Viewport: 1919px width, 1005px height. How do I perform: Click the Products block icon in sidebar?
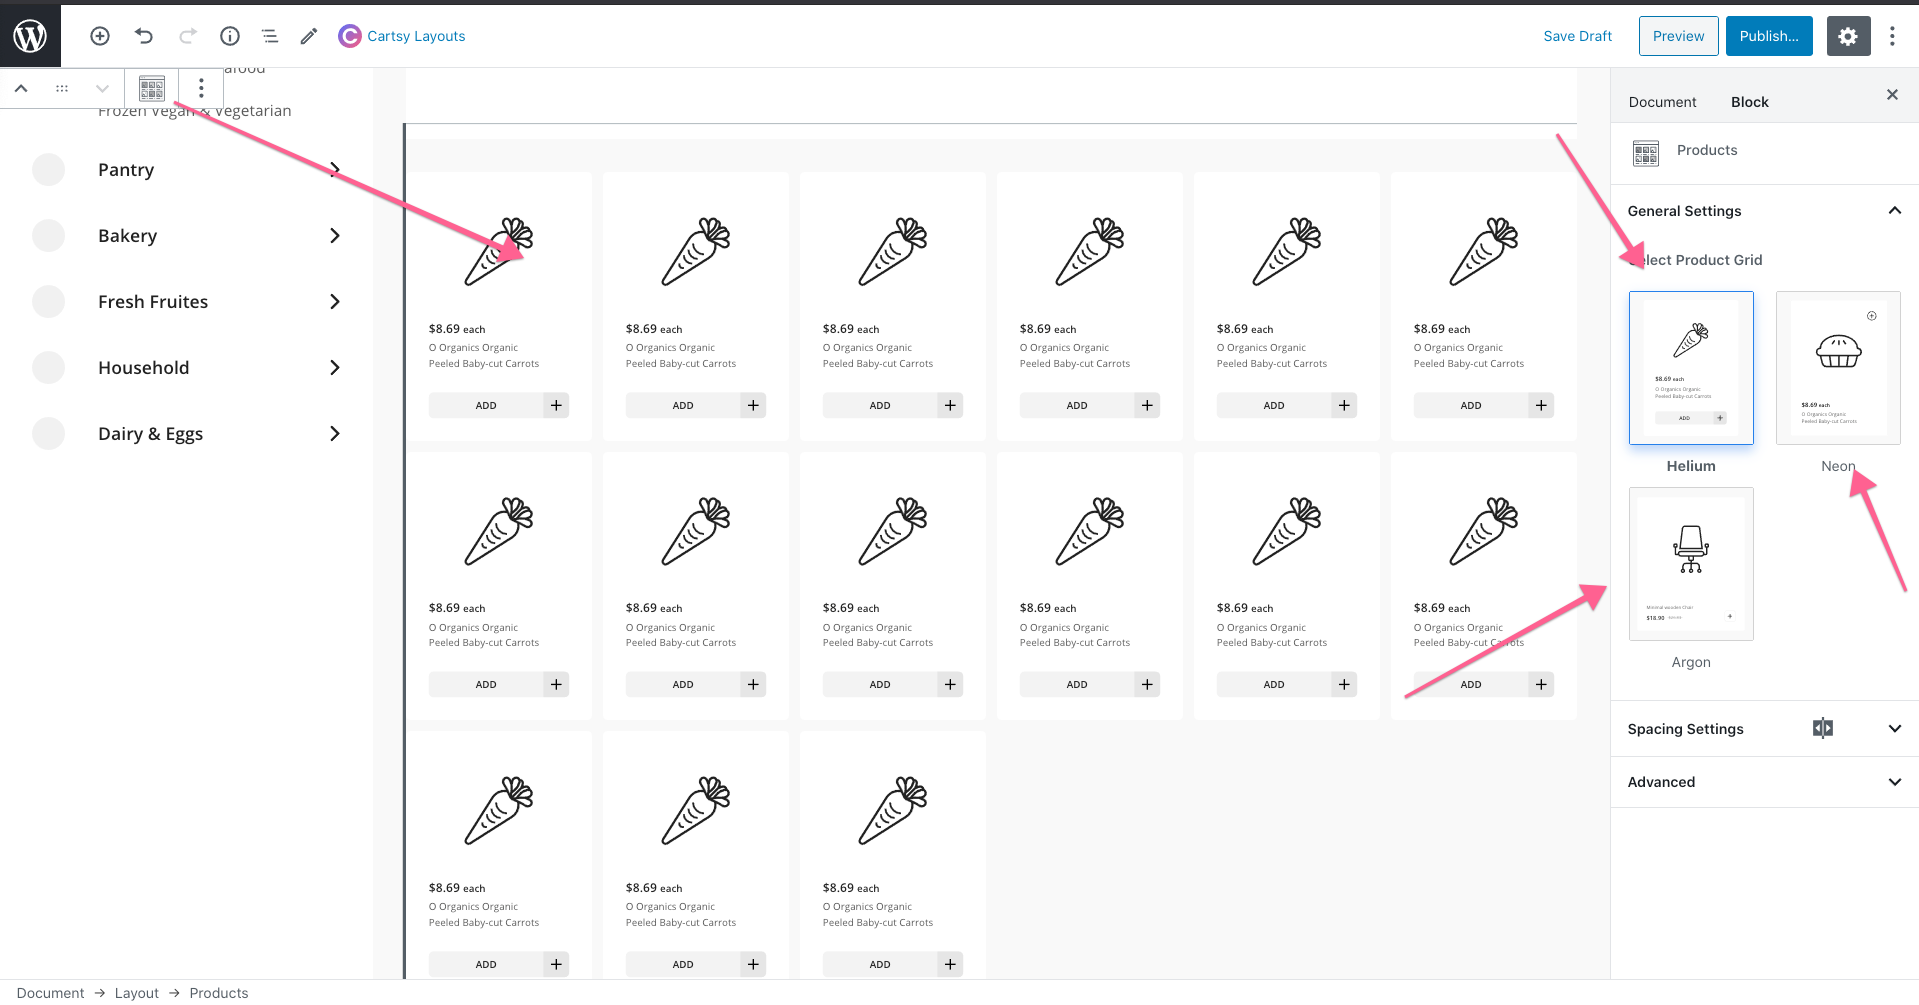(x=1646, y=153)
